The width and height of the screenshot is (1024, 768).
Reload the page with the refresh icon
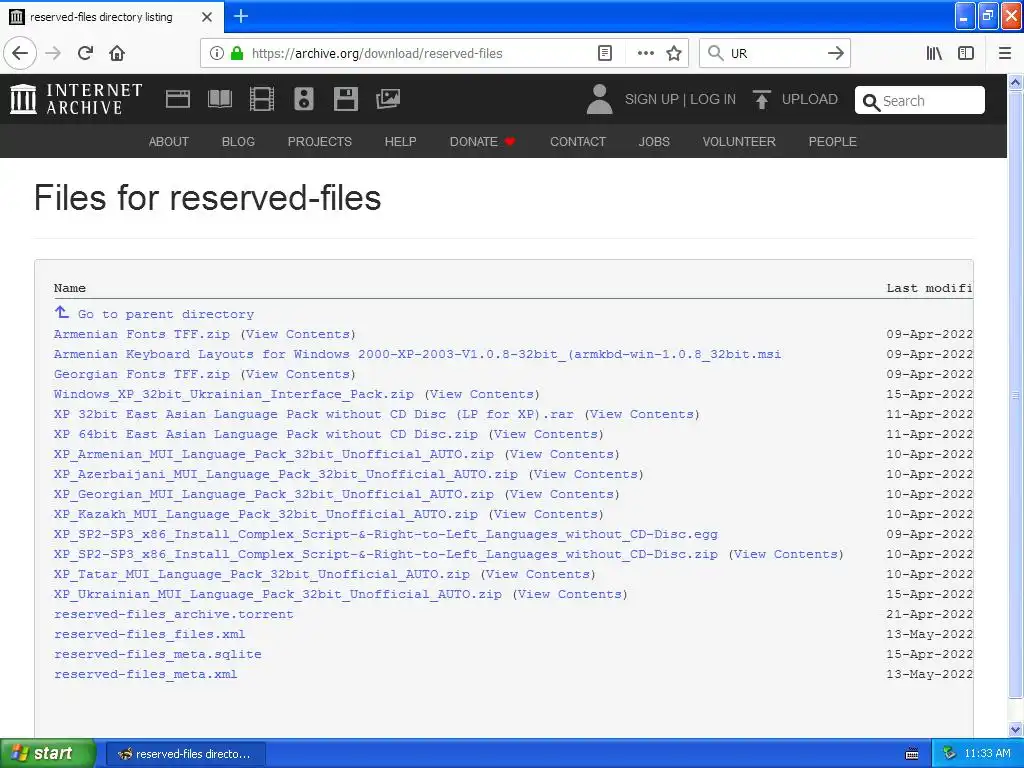point(86,53)
